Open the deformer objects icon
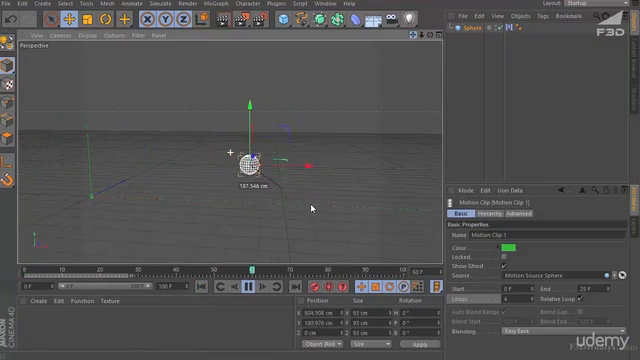 (356, 19)
